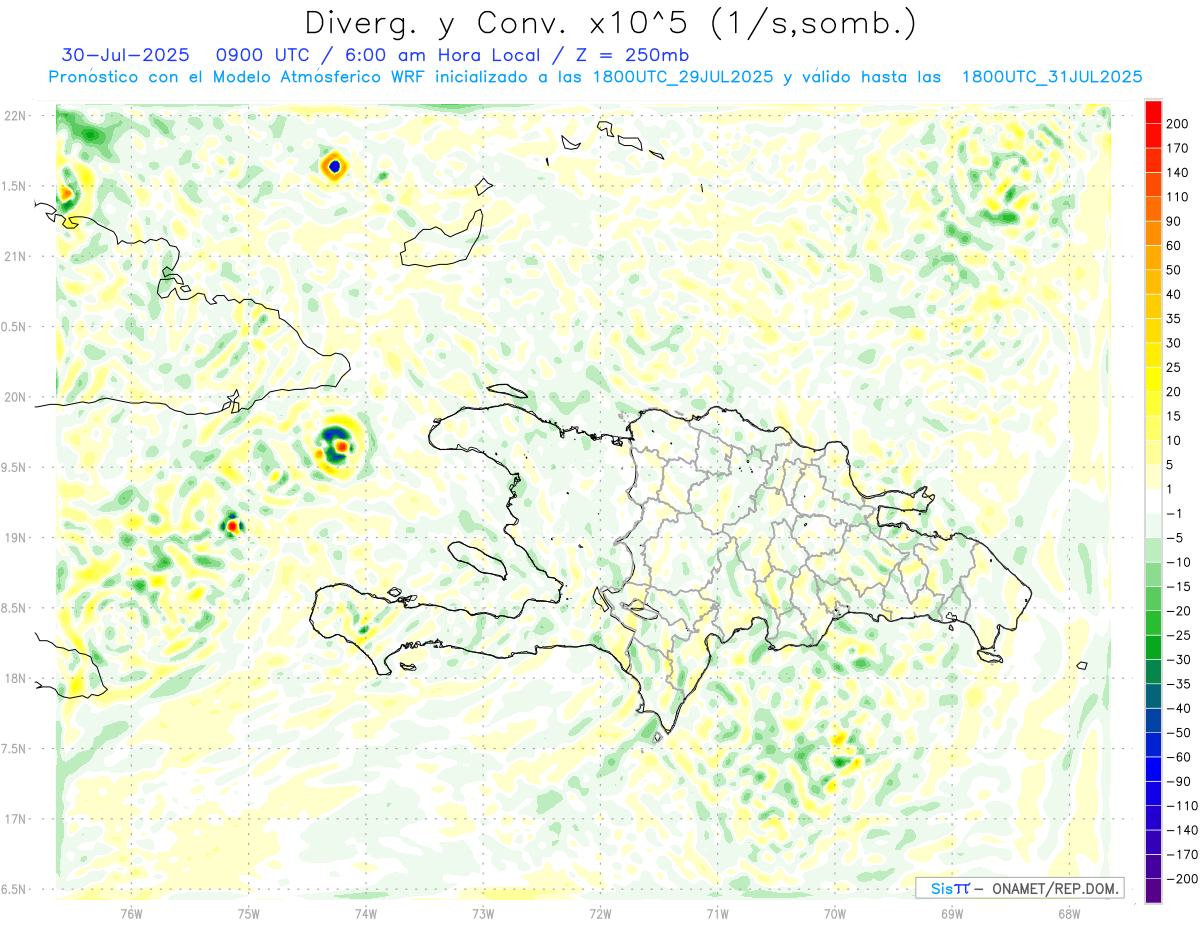Click the 140 value on color scale
Image resolution: width=1200 pixels, height=927 pixels.
pos(1177,173)
